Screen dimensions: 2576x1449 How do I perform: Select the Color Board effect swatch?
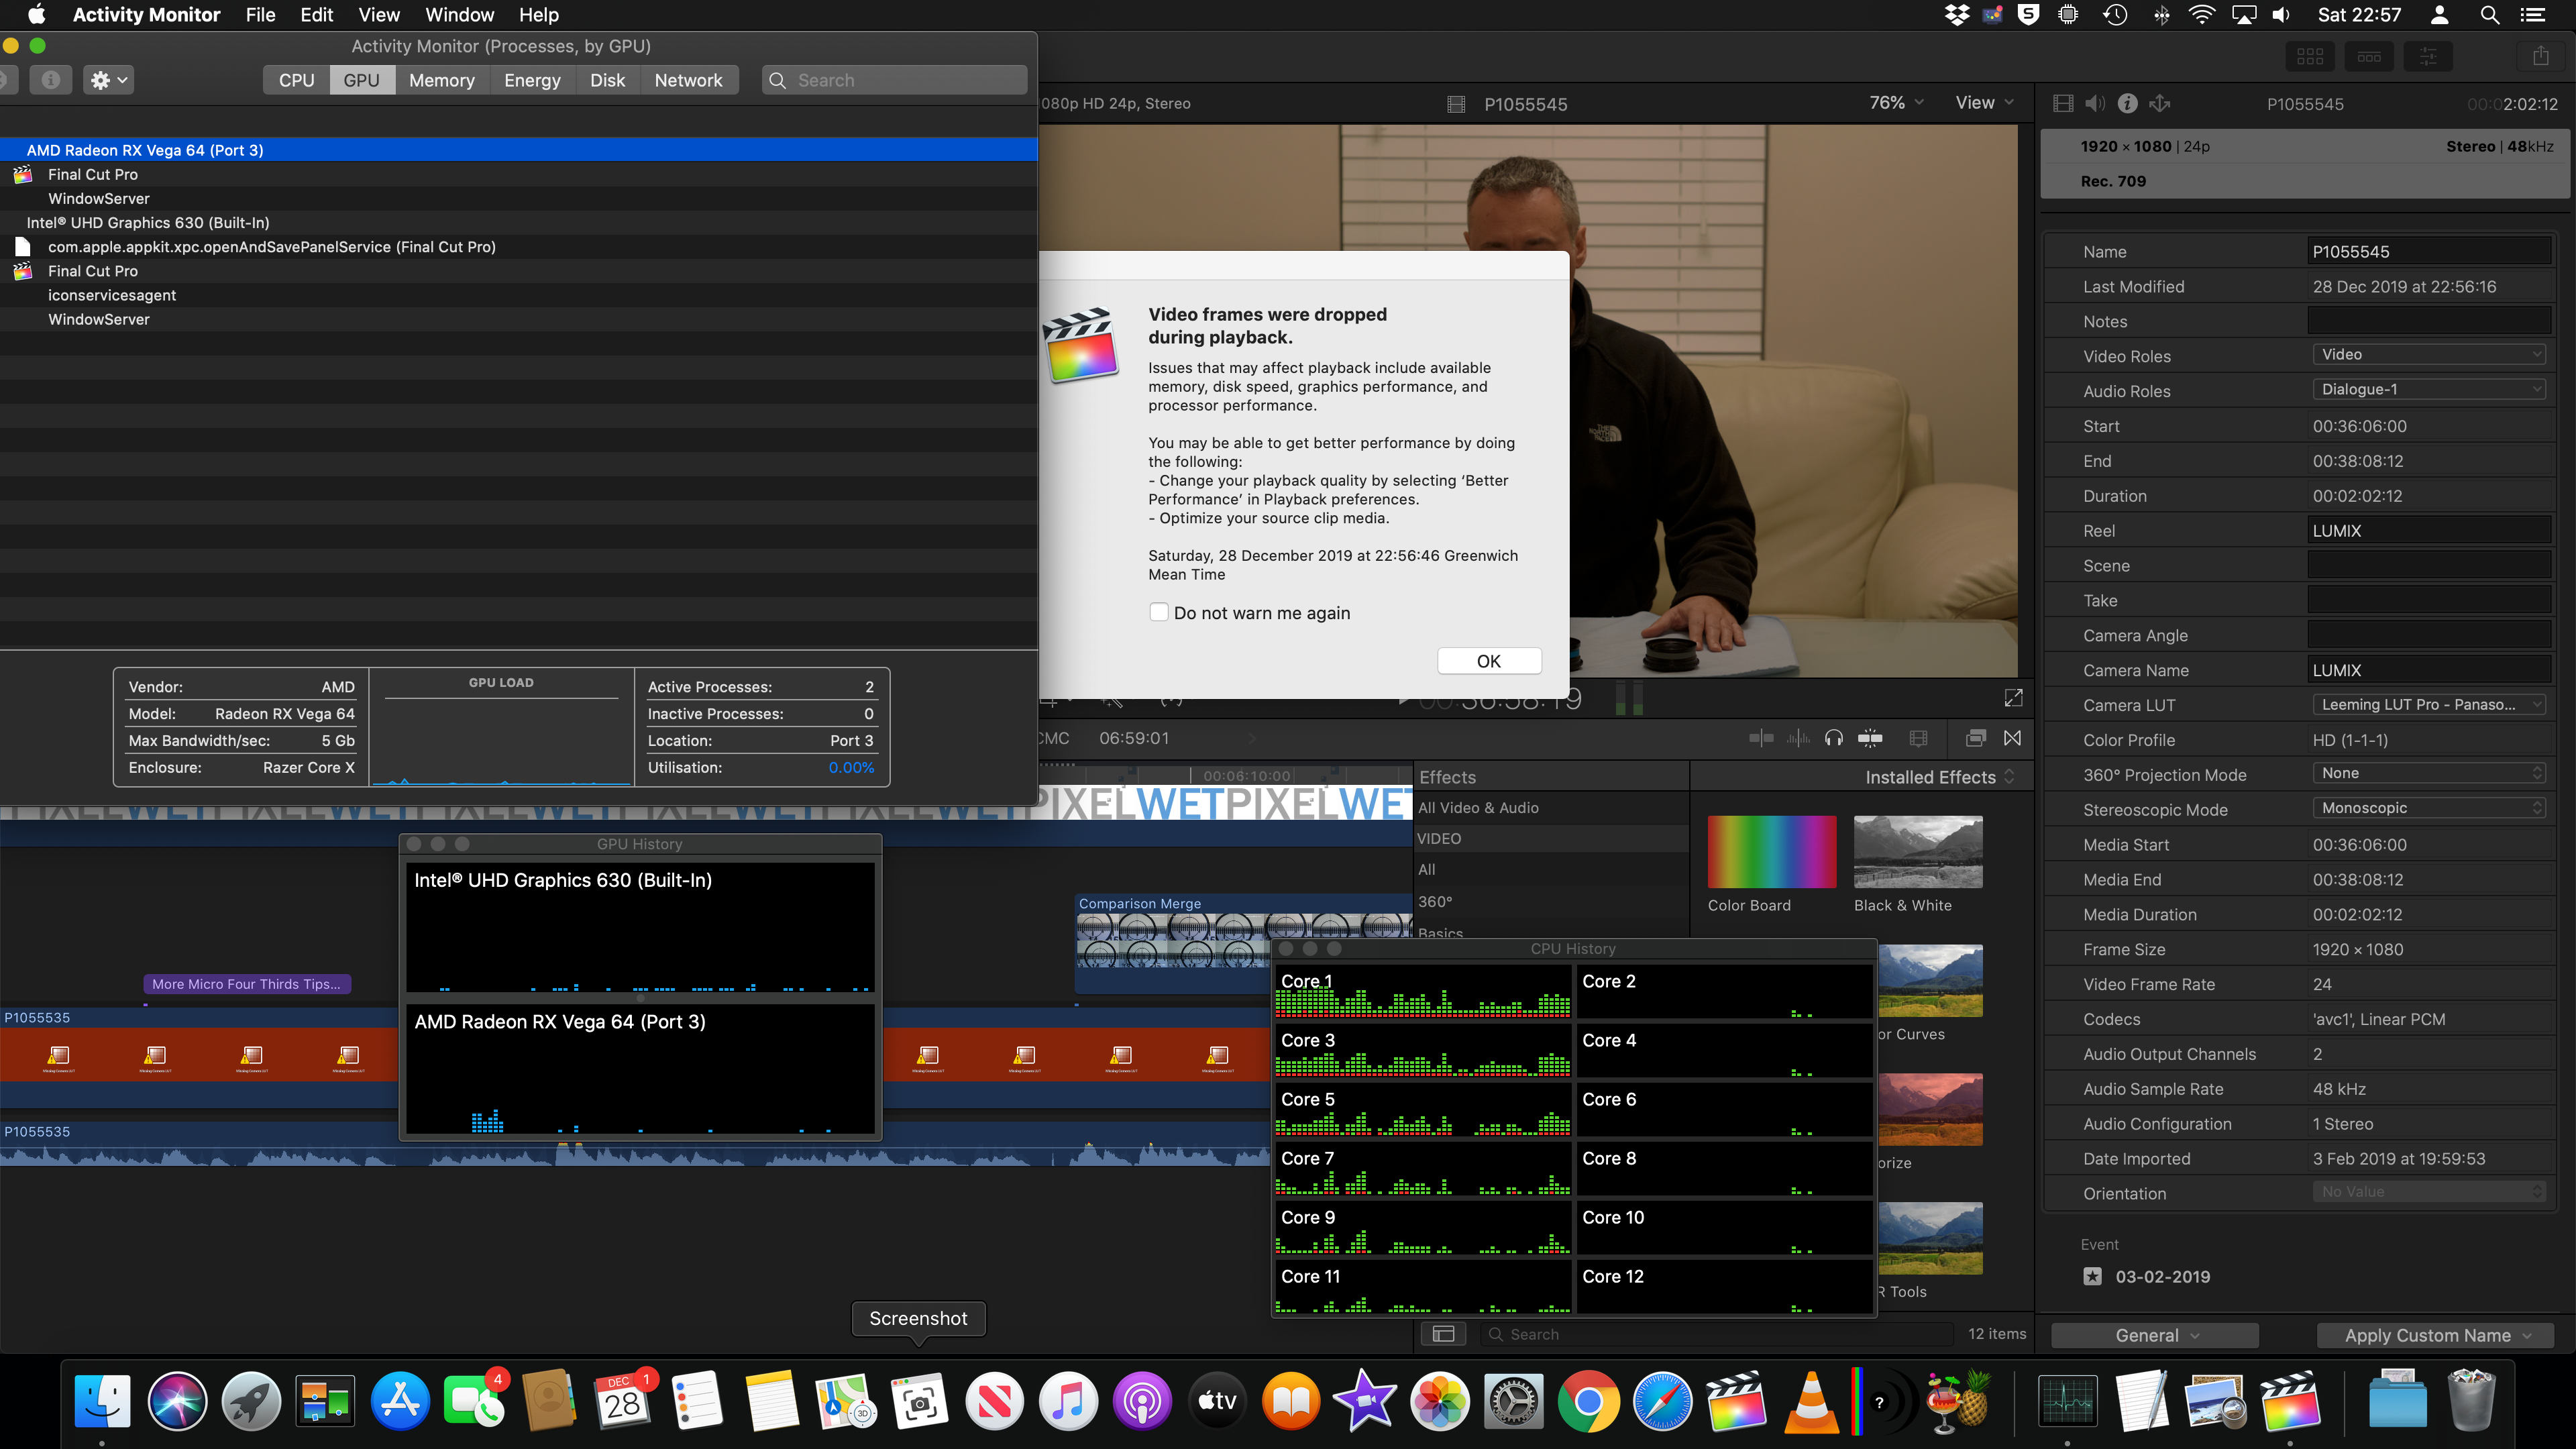(x=1771, y=852)
